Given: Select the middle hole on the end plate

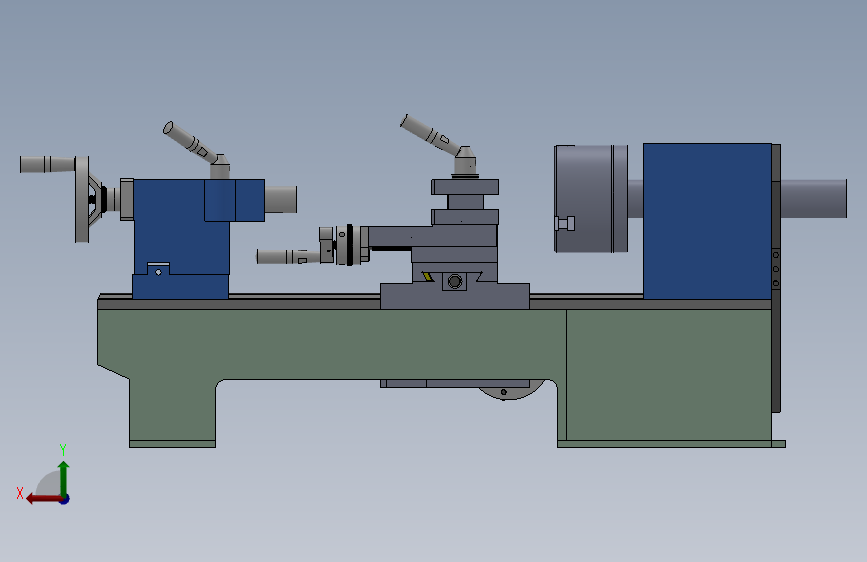Looking at the screenshot, I should click(x=776, y=269).
